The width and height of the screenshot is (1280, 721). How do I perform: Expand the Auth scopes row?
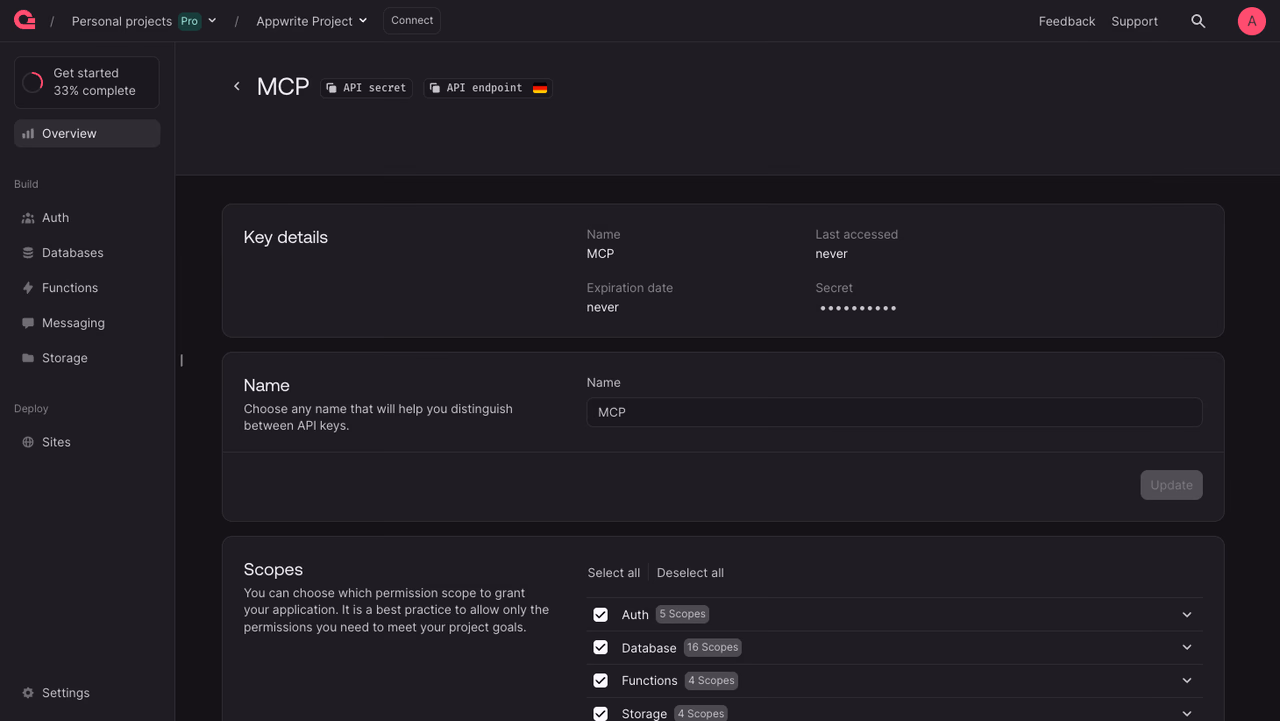tap(1187, 615)
